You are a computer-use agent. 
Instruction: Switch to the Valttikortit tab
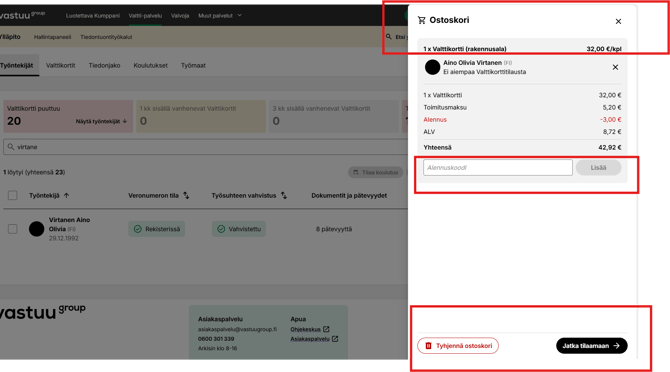click(x=60, y=65)
